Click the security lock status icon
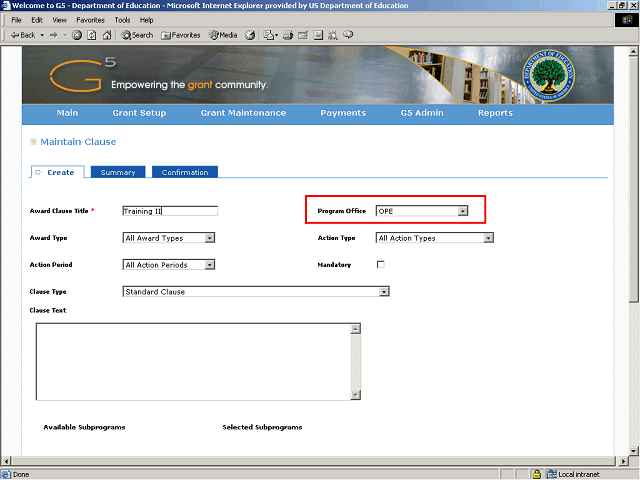640x480 pixels. [x=537, y=474]
